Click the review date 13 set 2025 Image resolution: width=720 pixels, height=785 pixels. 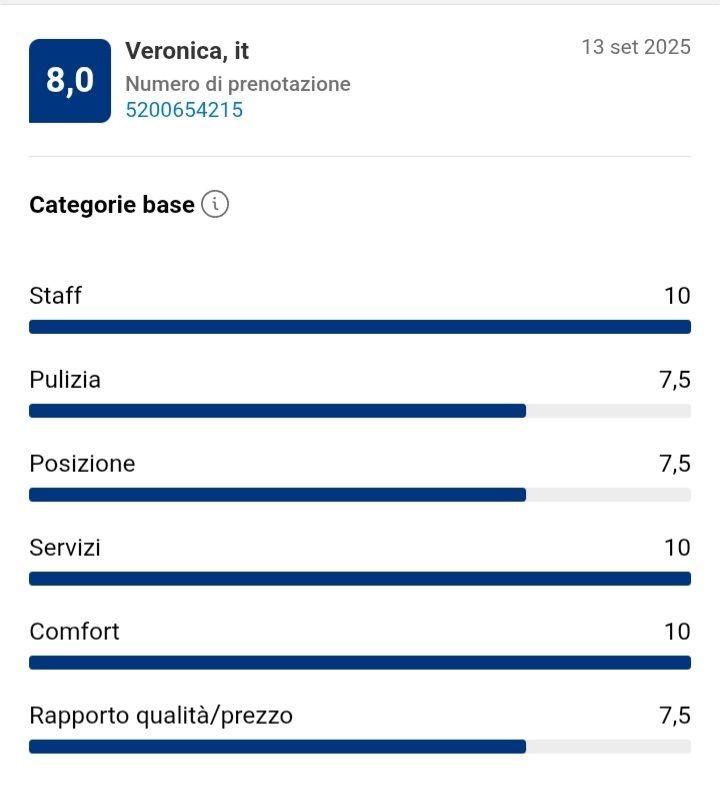636,47
